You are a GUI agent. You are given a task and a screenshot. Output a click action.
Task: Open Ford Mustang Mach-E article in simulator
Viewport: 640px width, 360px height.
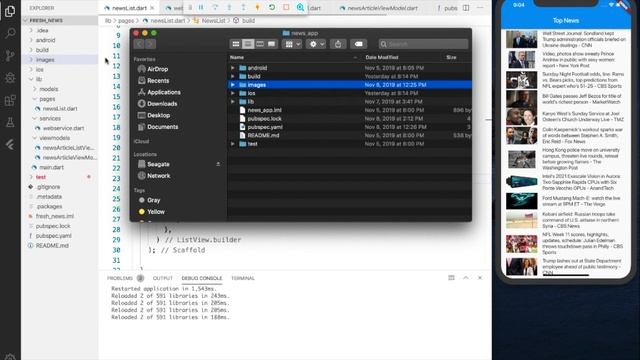point(566,201)
